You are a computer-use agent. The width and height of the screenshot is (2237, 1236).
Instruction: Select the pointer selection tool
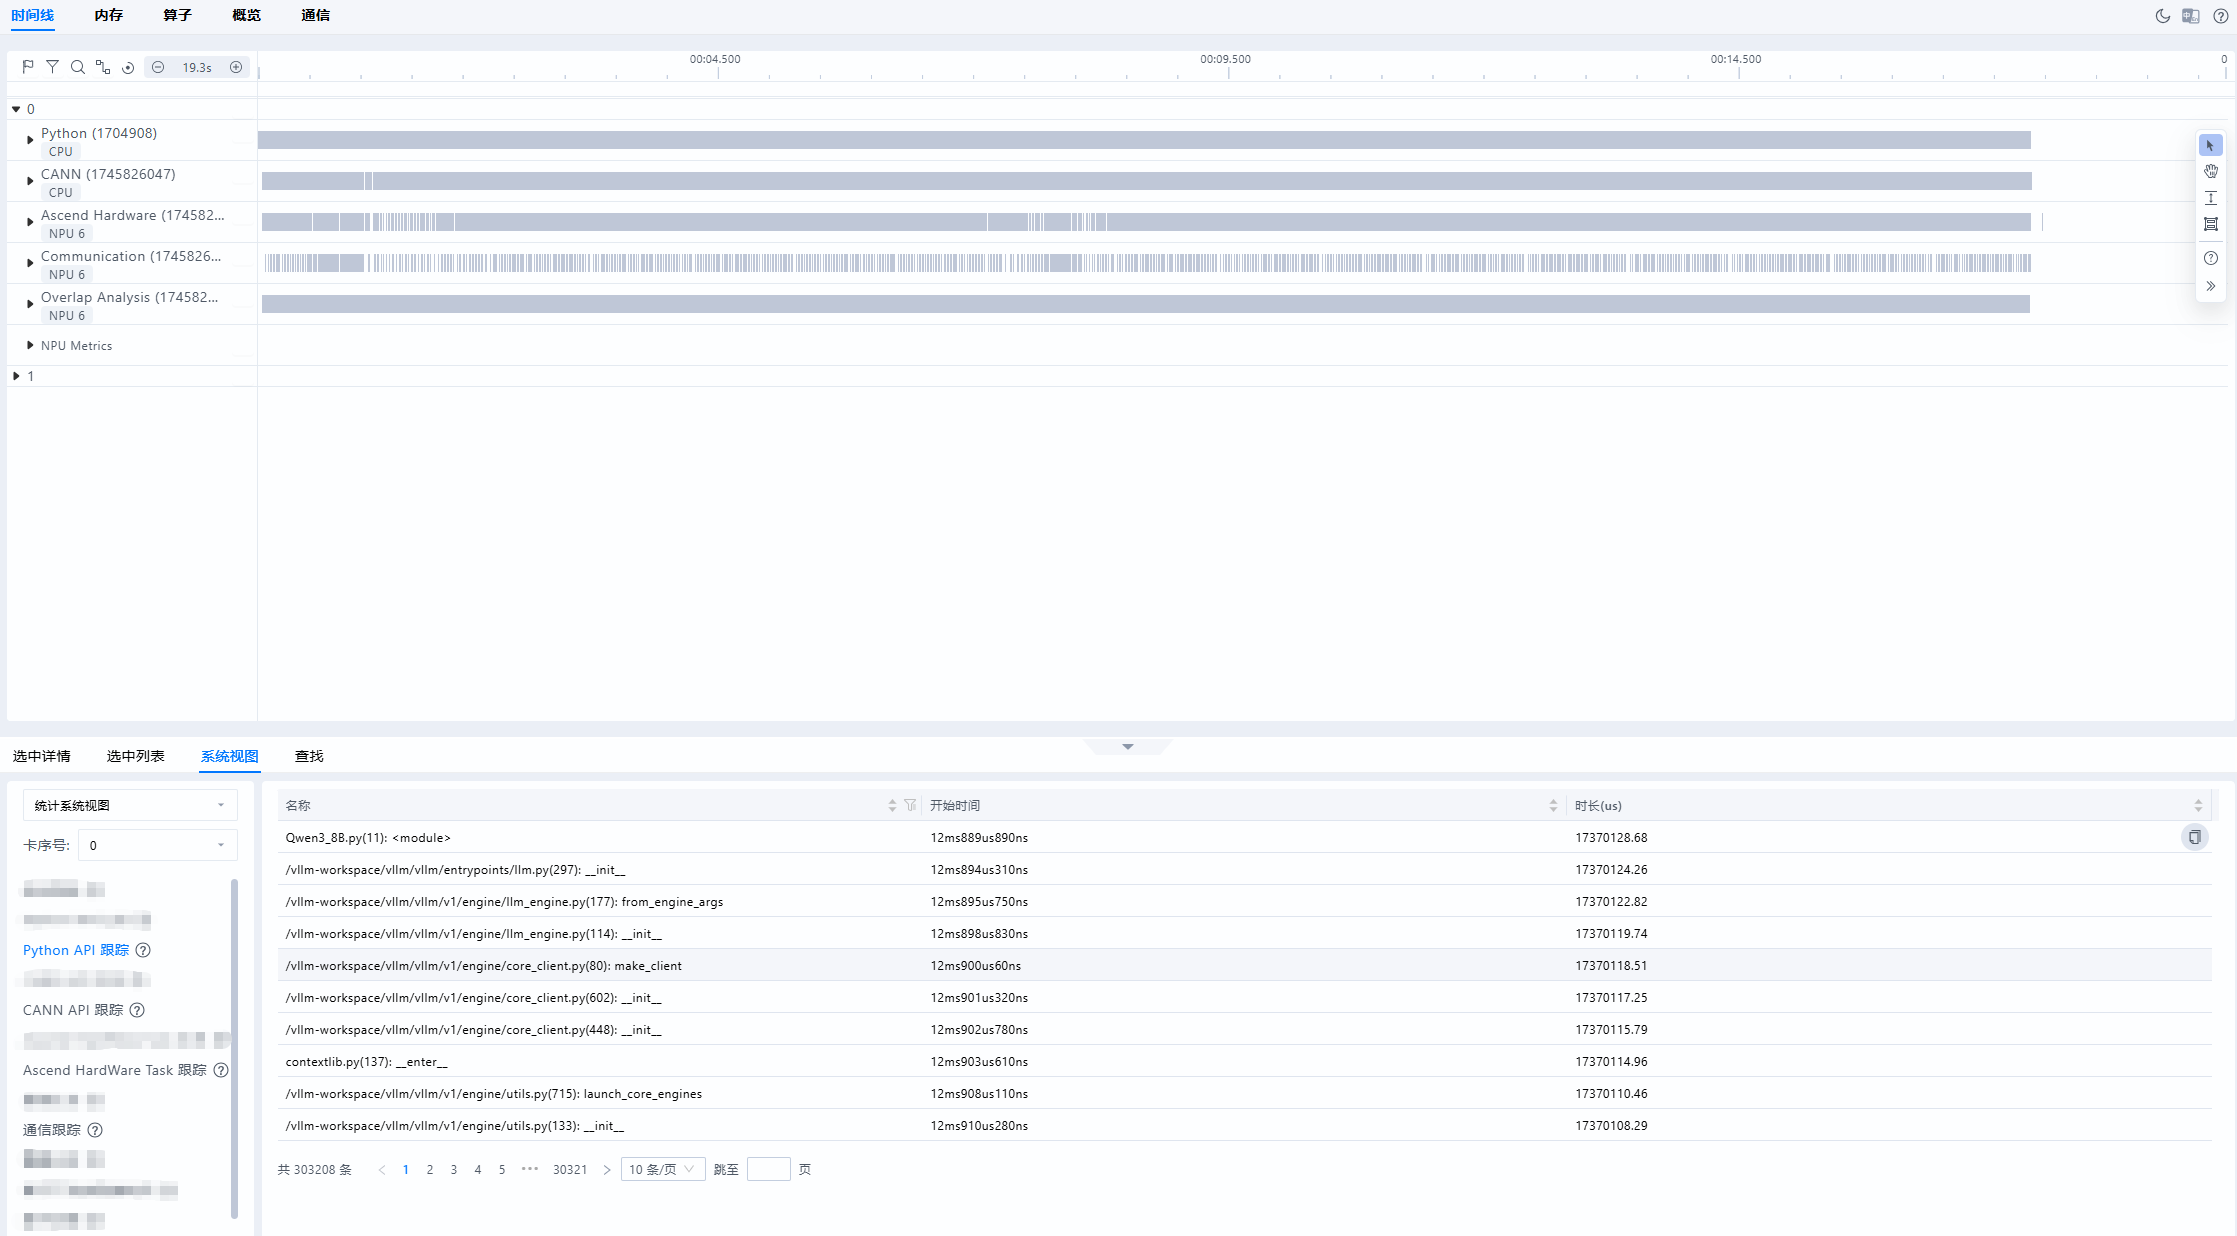pyautogui.click(x=2211, y=145)
